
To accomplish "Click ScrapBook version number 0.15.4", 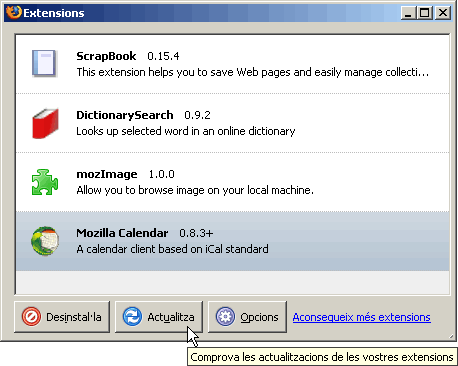I will click(163, 56).
